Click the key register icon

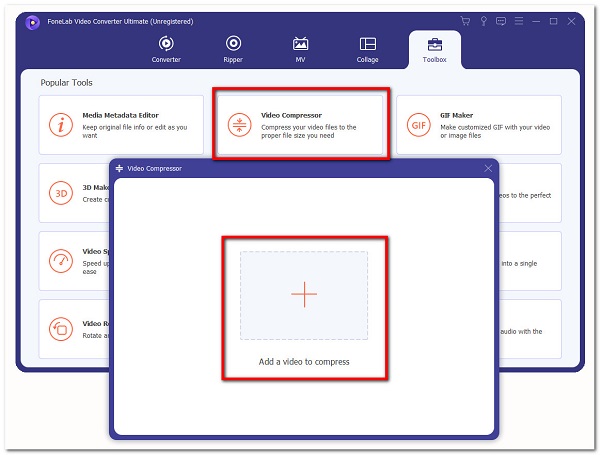pos(484,21)
